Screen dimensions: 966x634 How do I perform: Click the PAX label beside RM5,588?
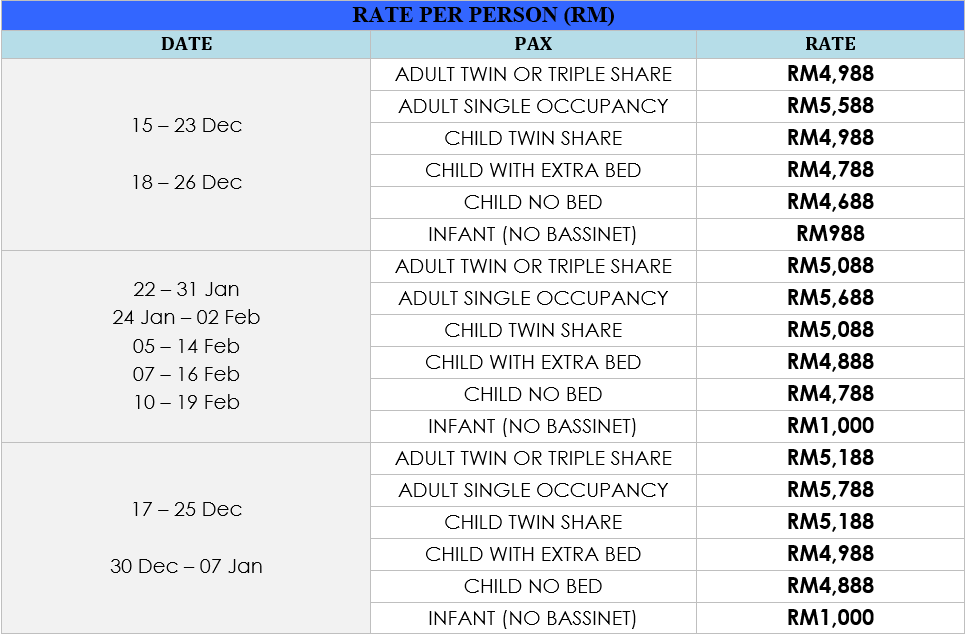pyautogui.click(x=533, y=106)
